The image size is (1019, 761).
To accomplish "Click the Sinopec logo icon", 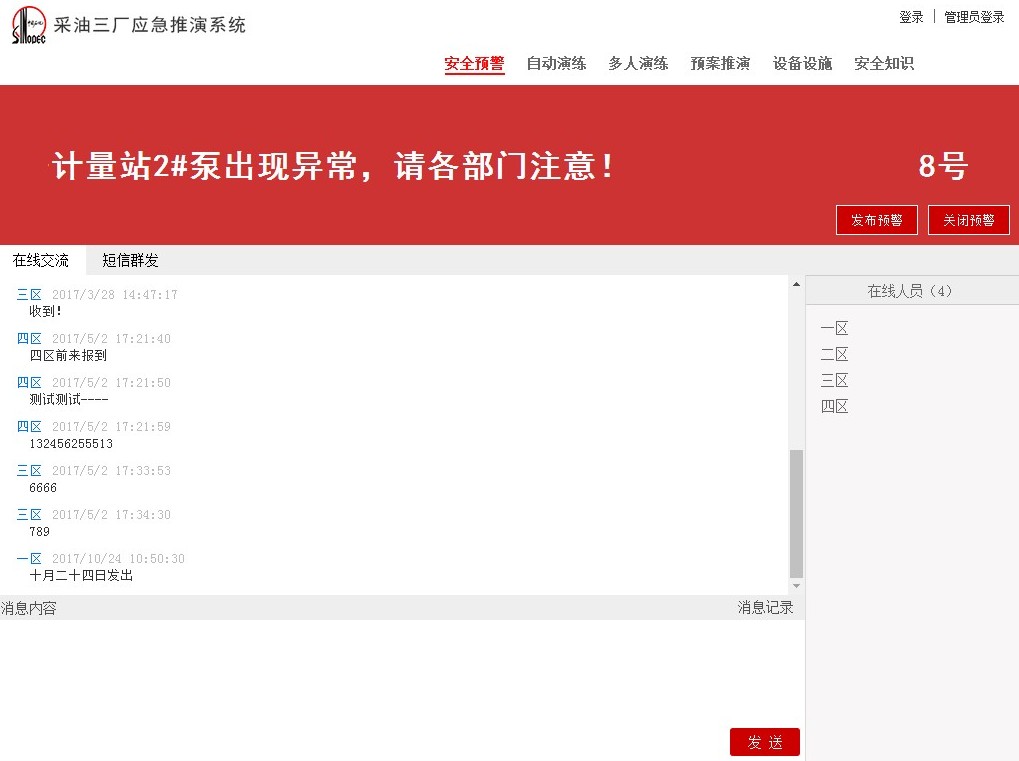I will tap(29, 25).
